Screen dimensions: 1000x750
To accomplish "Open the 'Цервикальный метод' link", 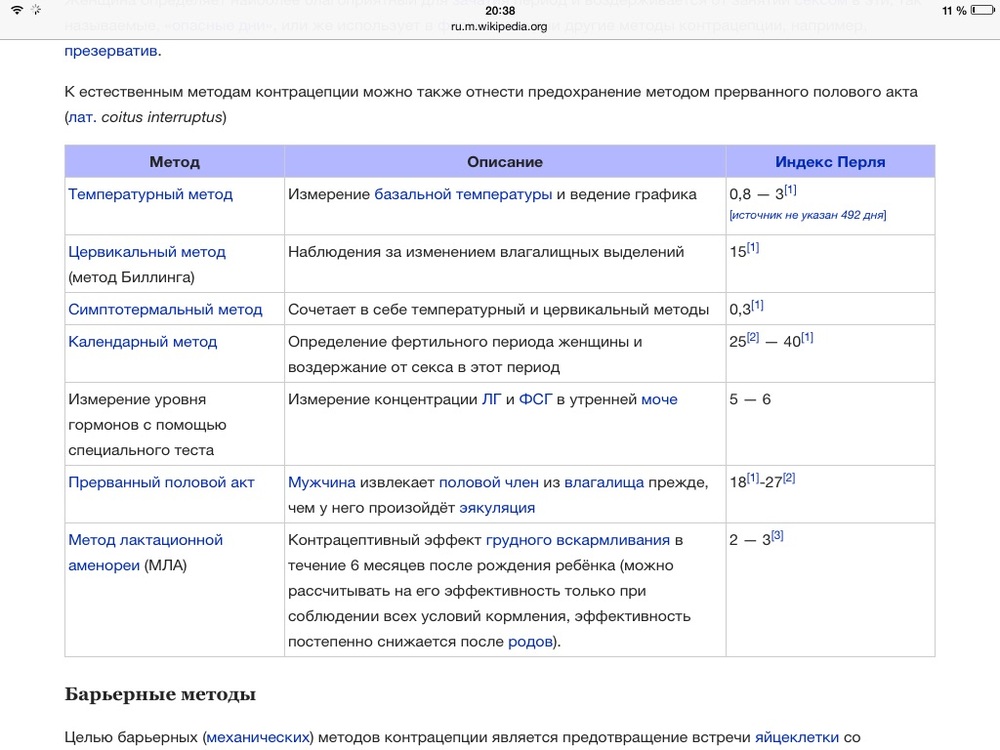I will point(147,252).
